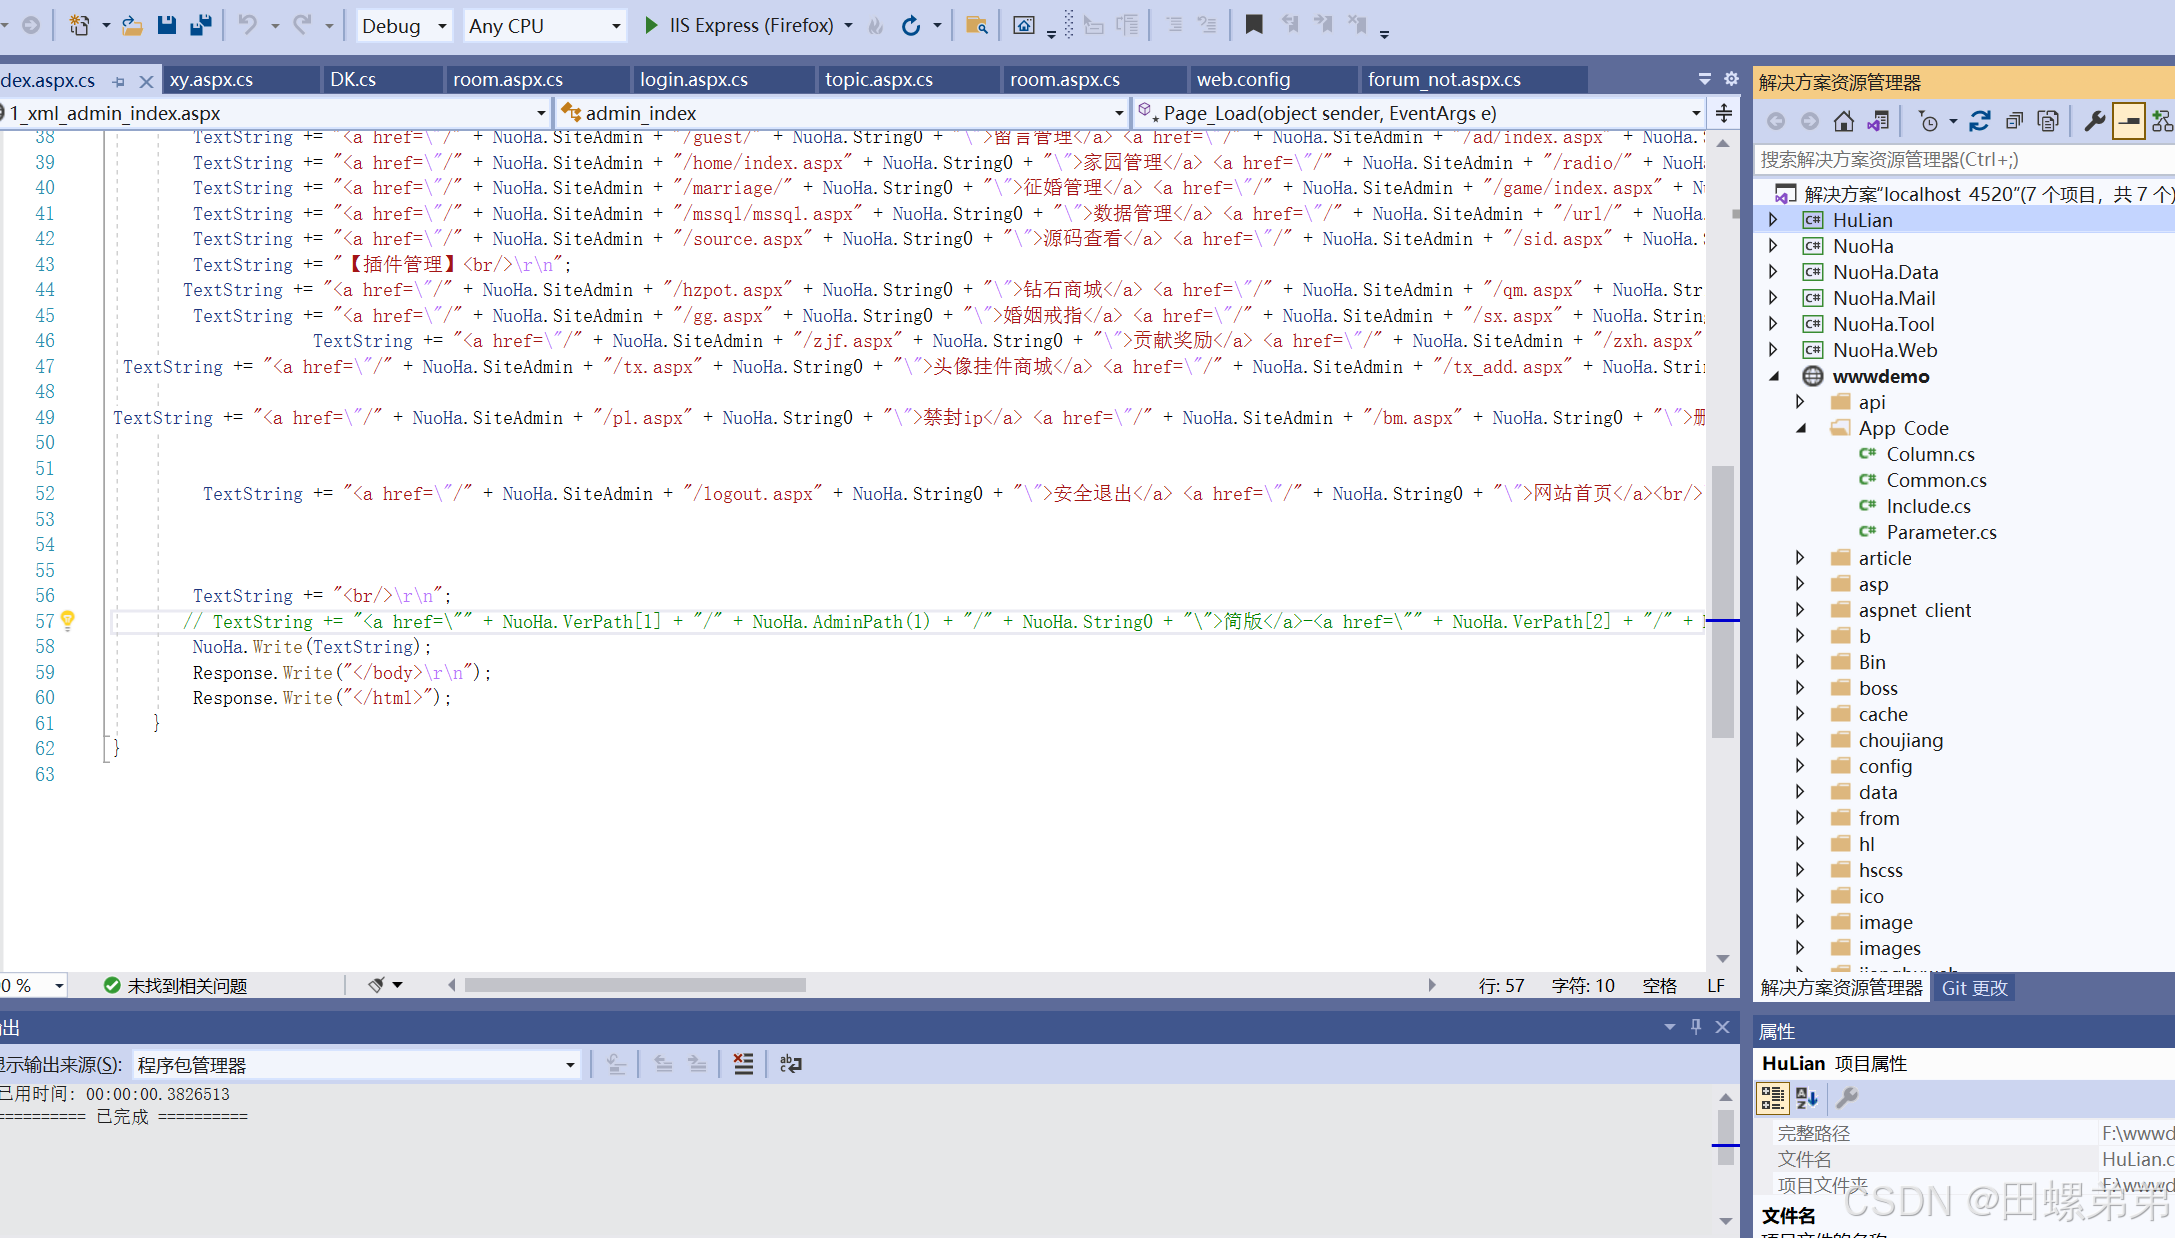2175x1238 pixels.
Task: Expand the NuoHa.Data project node
Action: (1773, 272)
